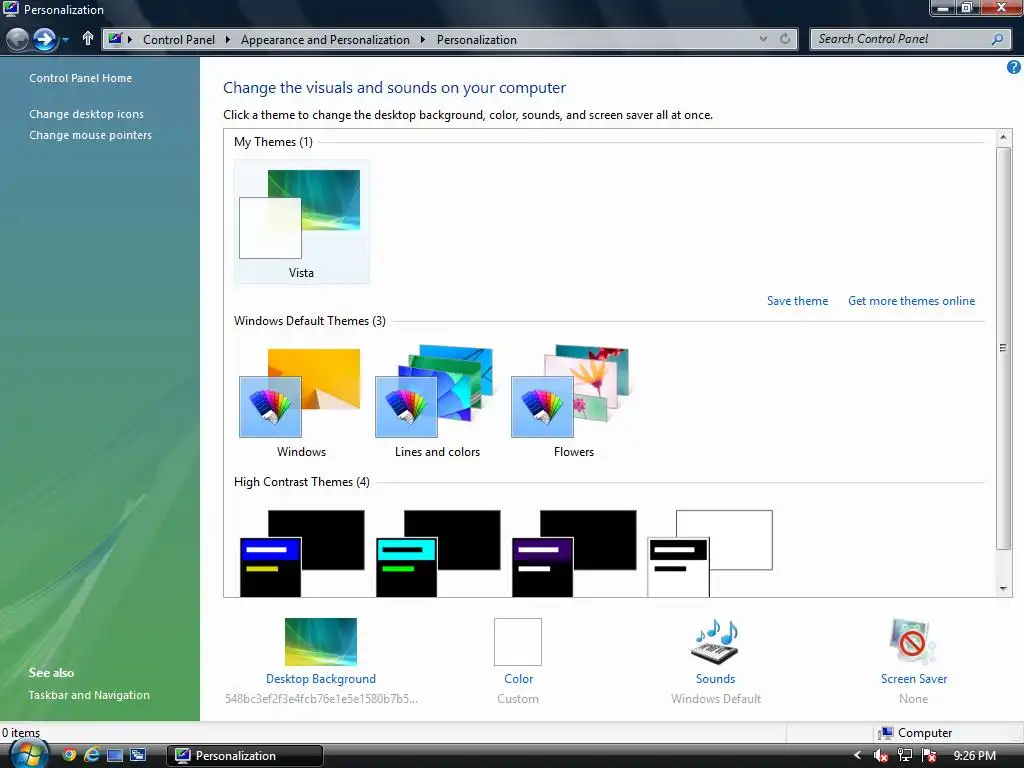Image resolution: width=1024 pixels, height=768 pixels.
Task: Click the Switch between windows taskbar icon
Action: 138,756
